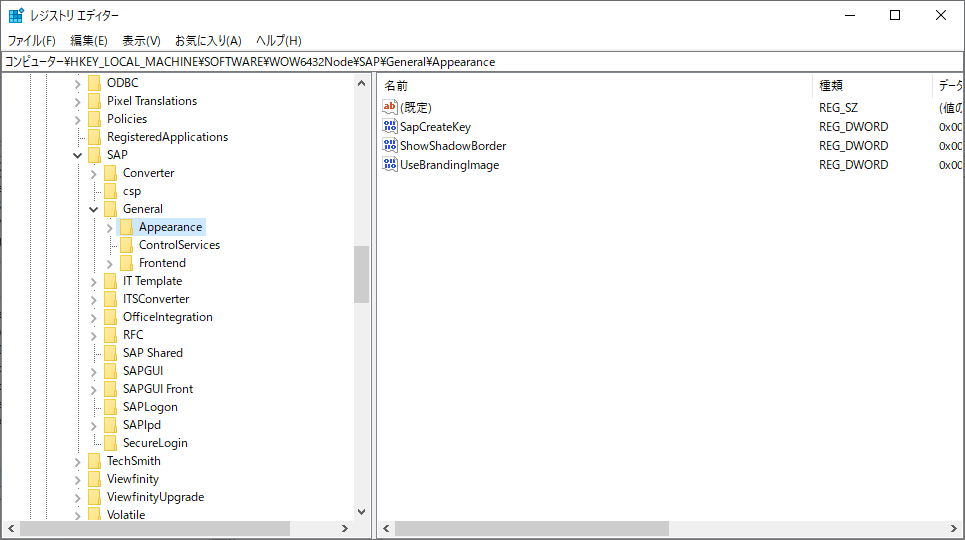Select the Policies folder icon
This screenshot has height=540, width=965.
pos(94,118)
